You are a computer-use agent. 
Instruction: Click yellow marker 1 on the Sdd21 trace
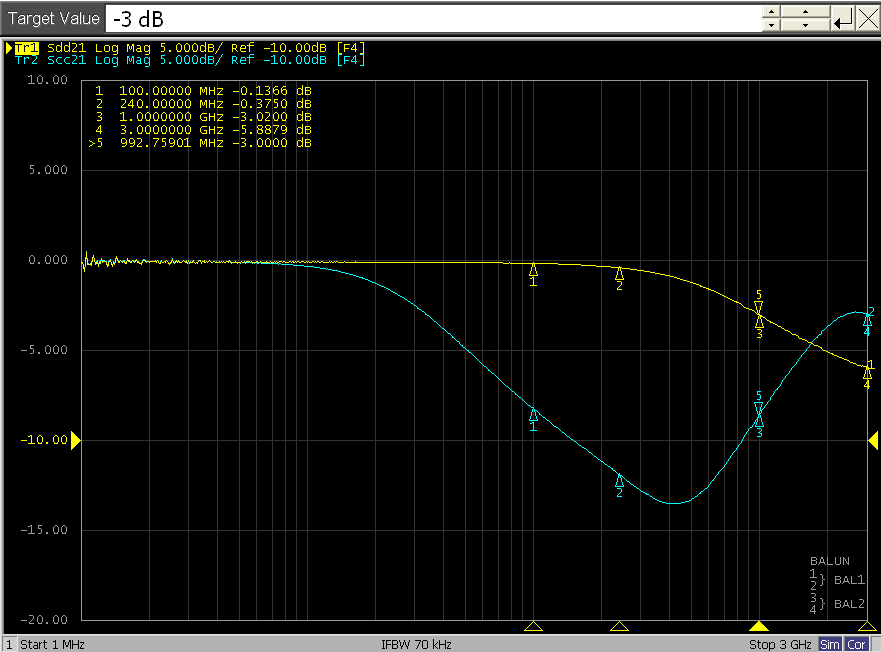(x=533, y=269)
